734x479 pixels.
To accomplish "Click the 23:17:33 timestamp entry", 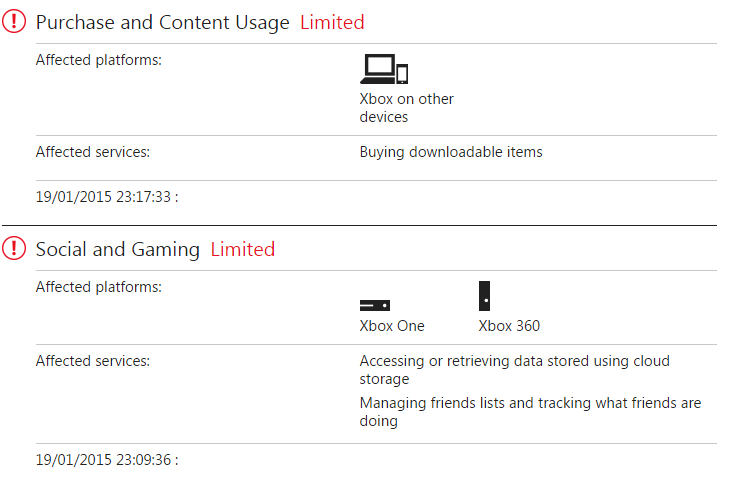I will (106, 197).
